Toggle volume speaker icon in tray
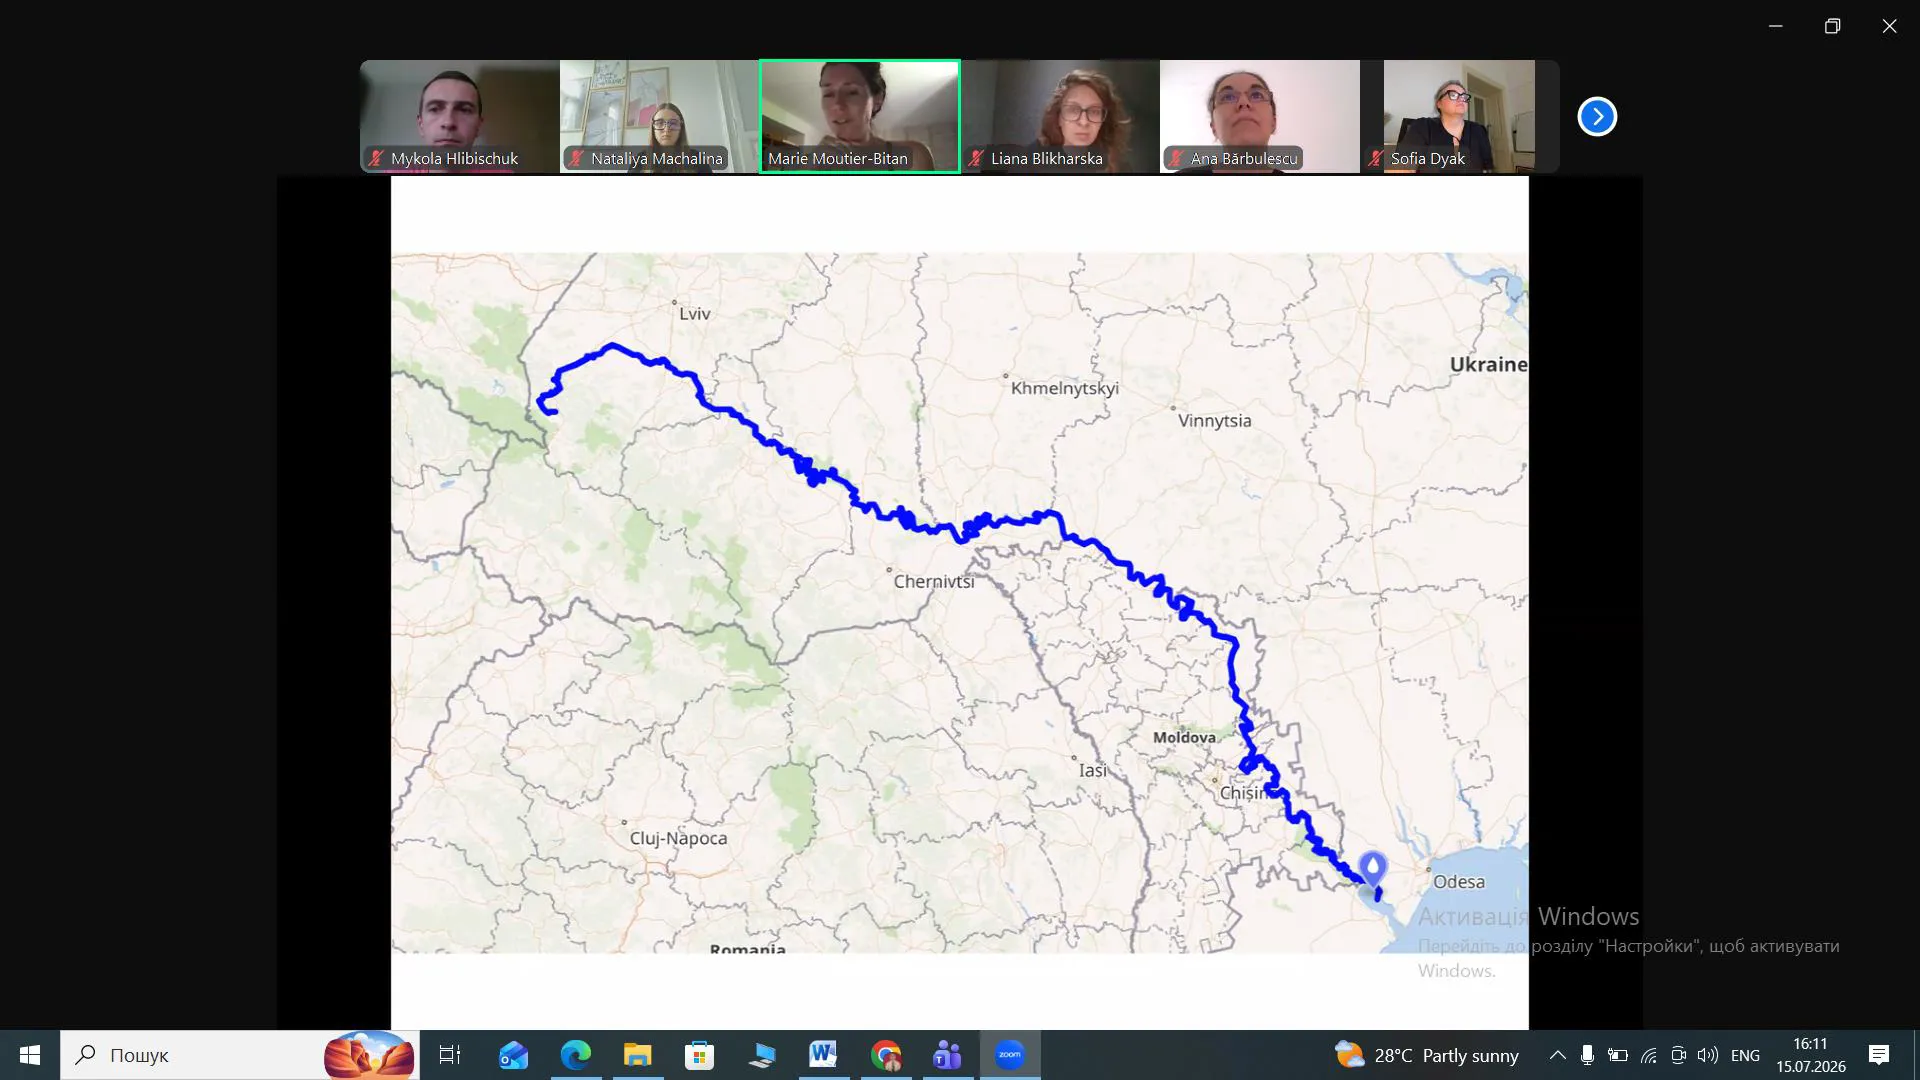The width and height of the screenshot is (1920, 1080). [x=1708, y=1055]
